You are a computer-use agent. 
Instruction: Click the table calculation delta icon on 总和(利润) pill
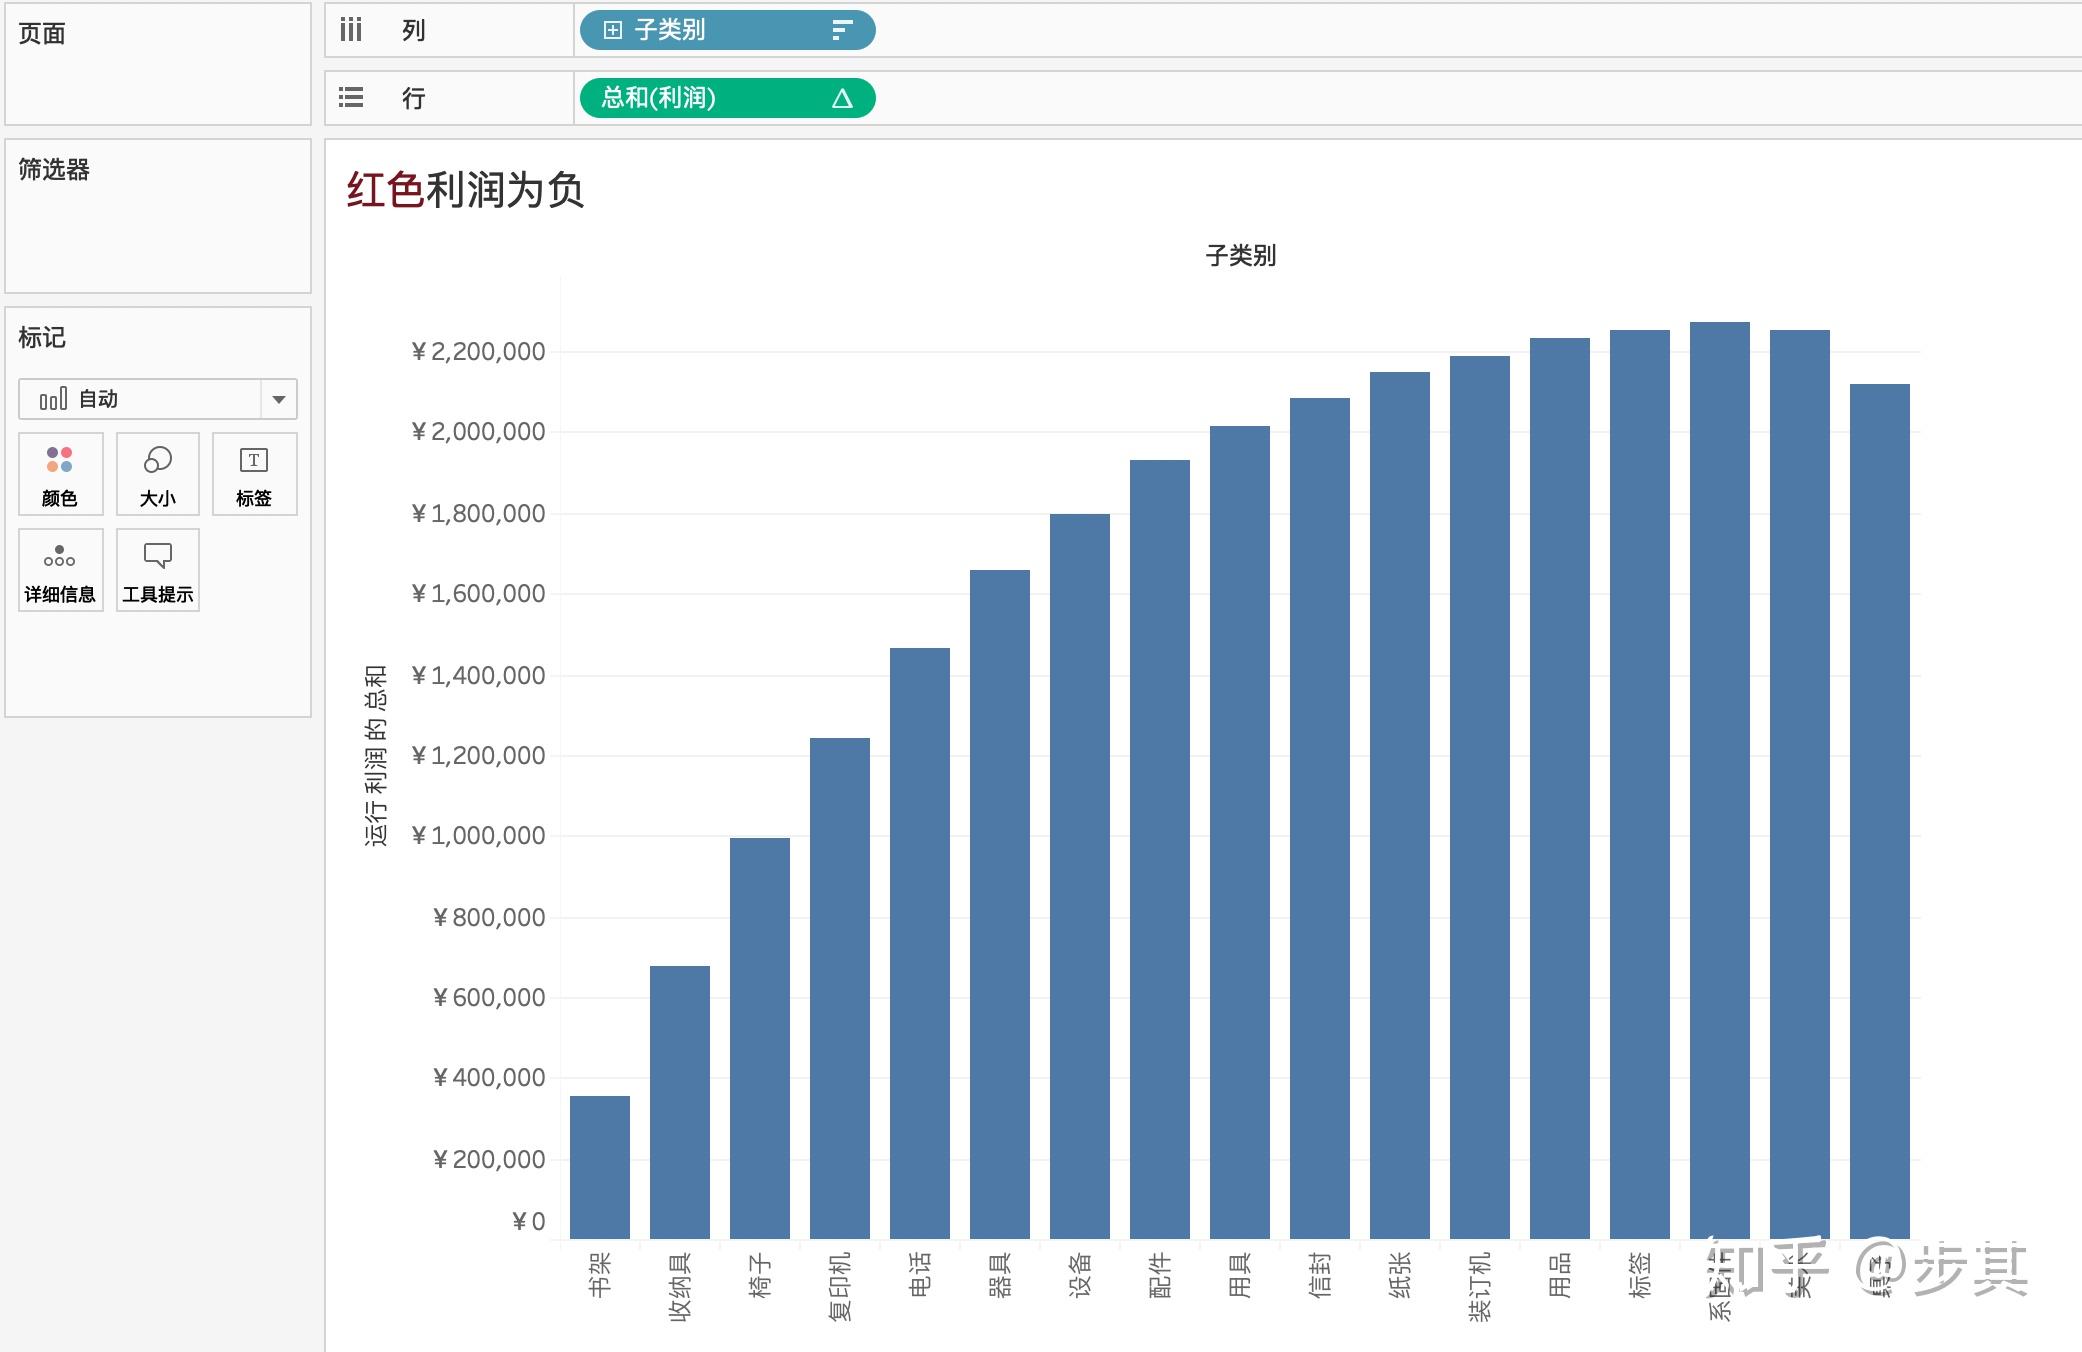tap(842, 98)
